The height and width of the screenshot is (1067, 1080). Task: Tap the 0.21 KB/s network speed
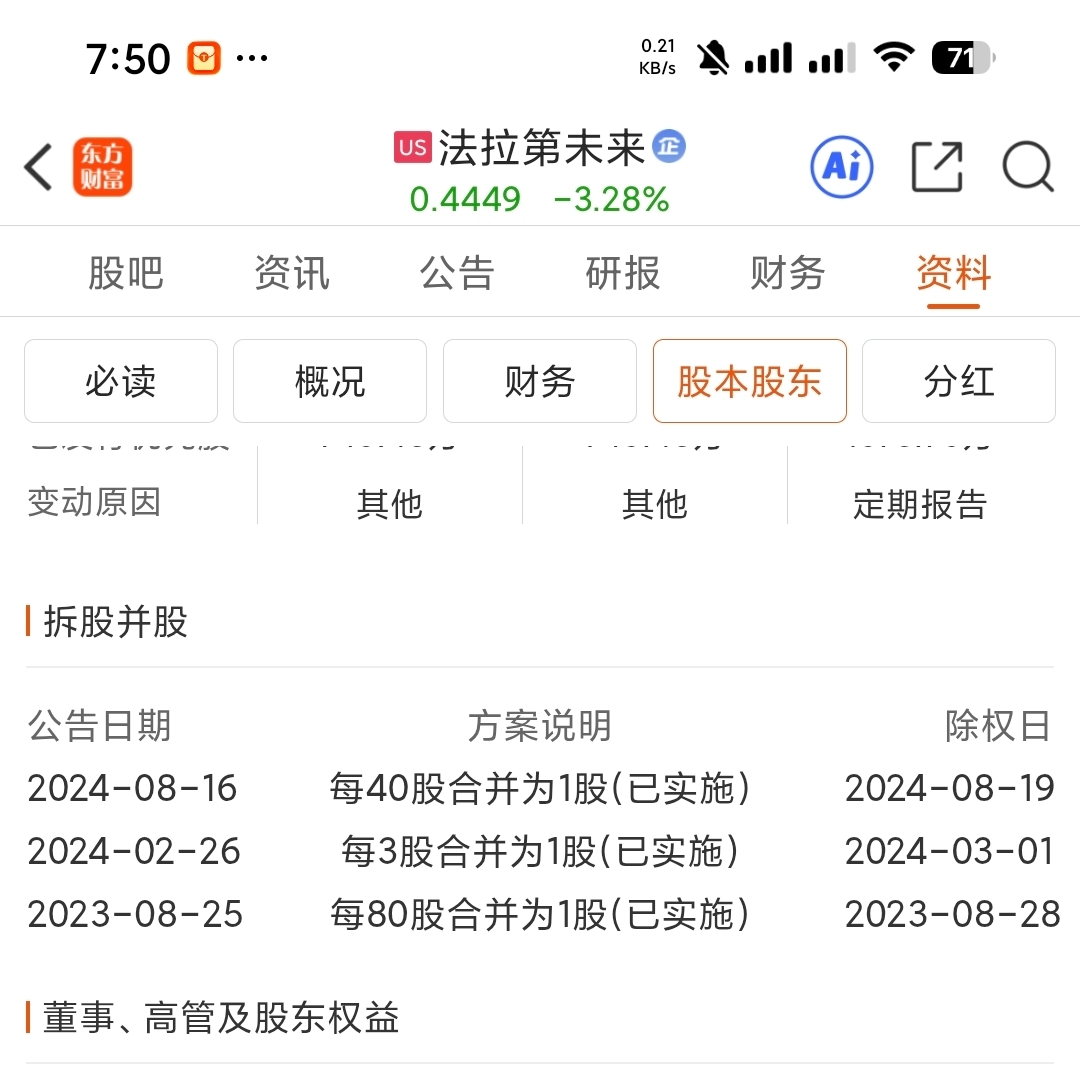click(658, 57)
